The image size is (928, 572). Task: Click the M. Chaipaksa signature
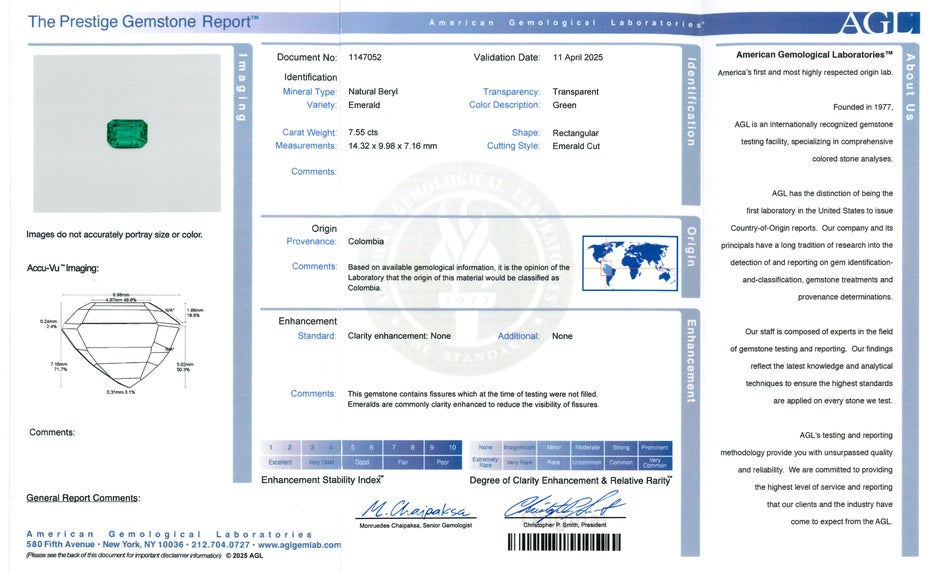coord(415,509)
